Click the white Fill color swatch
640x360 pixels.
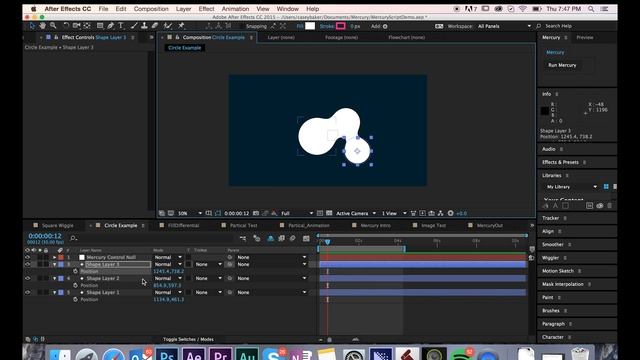click(310, 26)
